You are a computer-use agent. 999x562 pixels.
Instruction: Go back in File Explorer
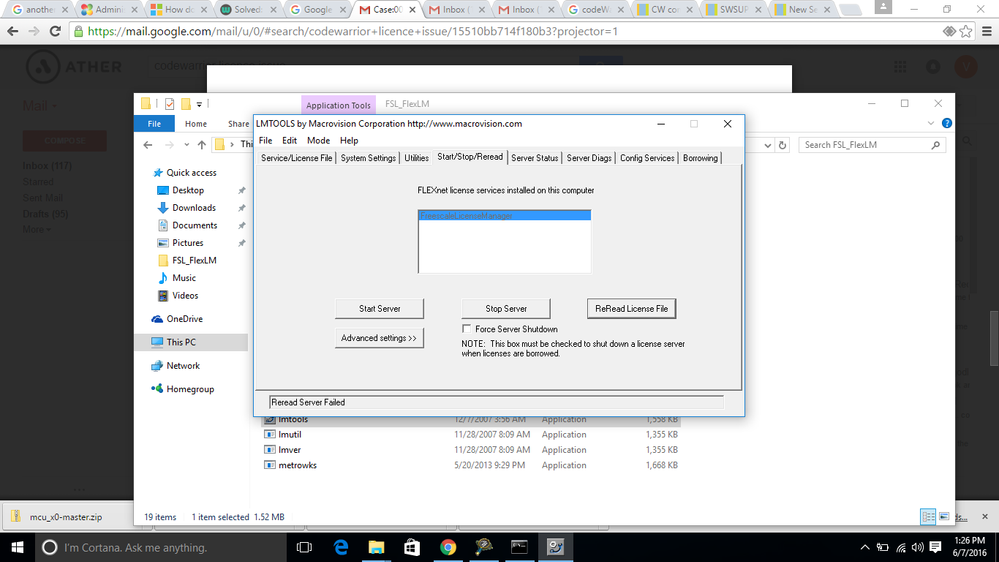point(148,145)
